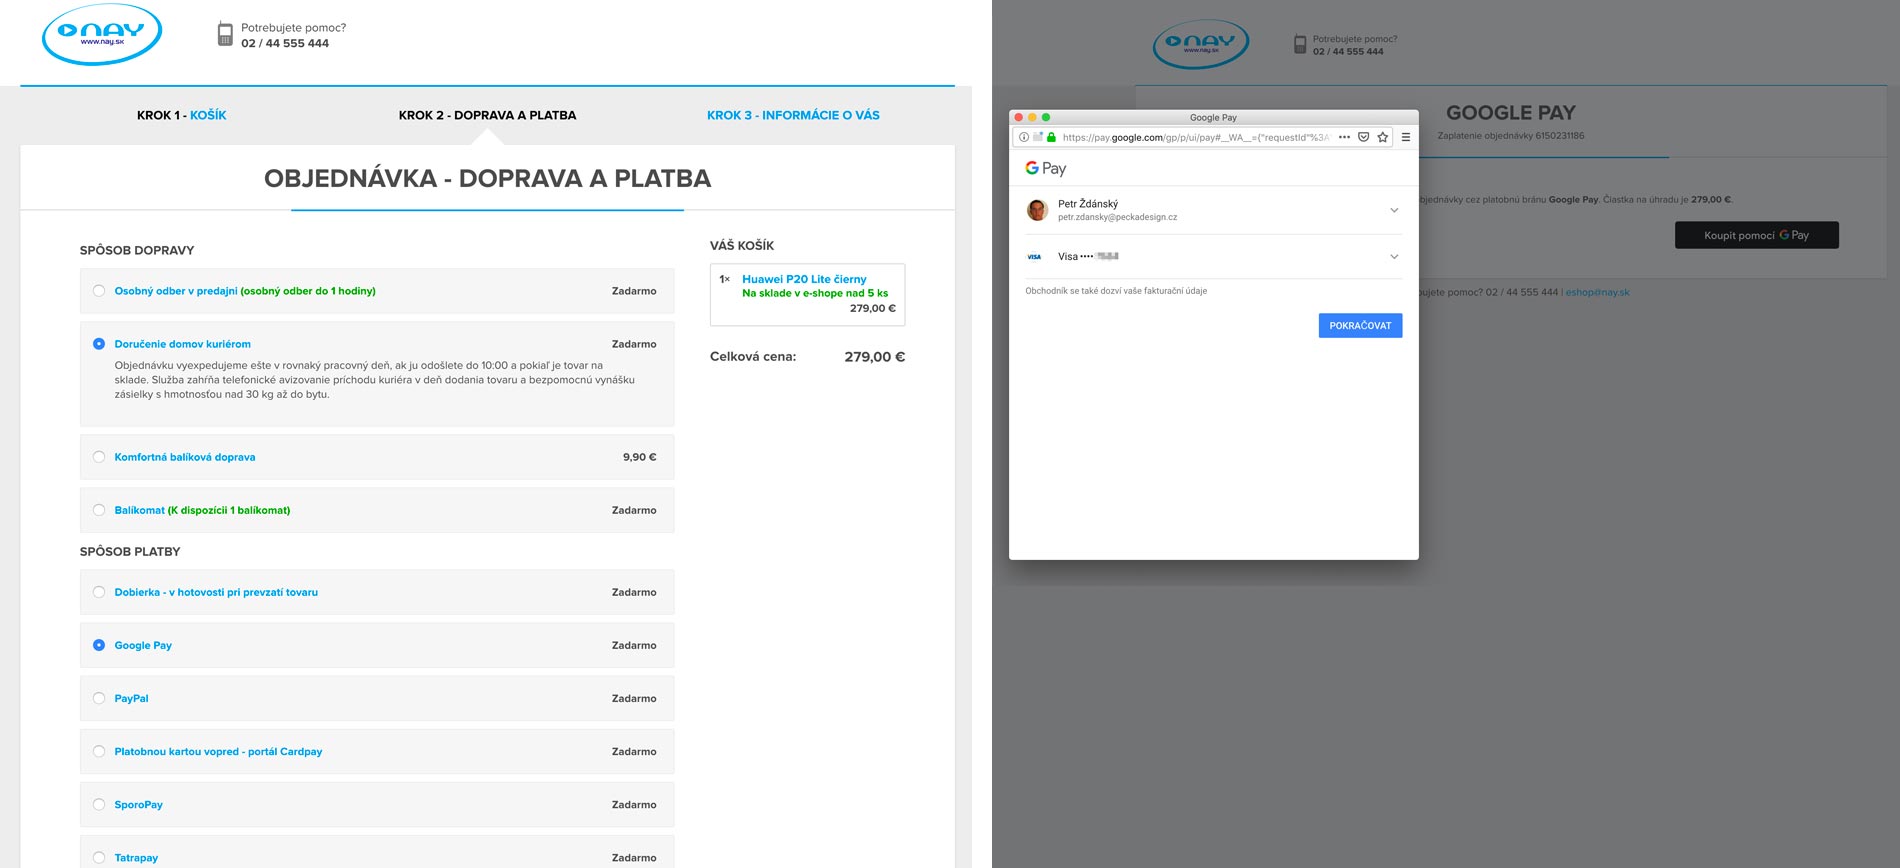Click the Visa card logo
The width and height of the screenshot is (1900, 868).
pyautogui.click(x=1034, y=257)
